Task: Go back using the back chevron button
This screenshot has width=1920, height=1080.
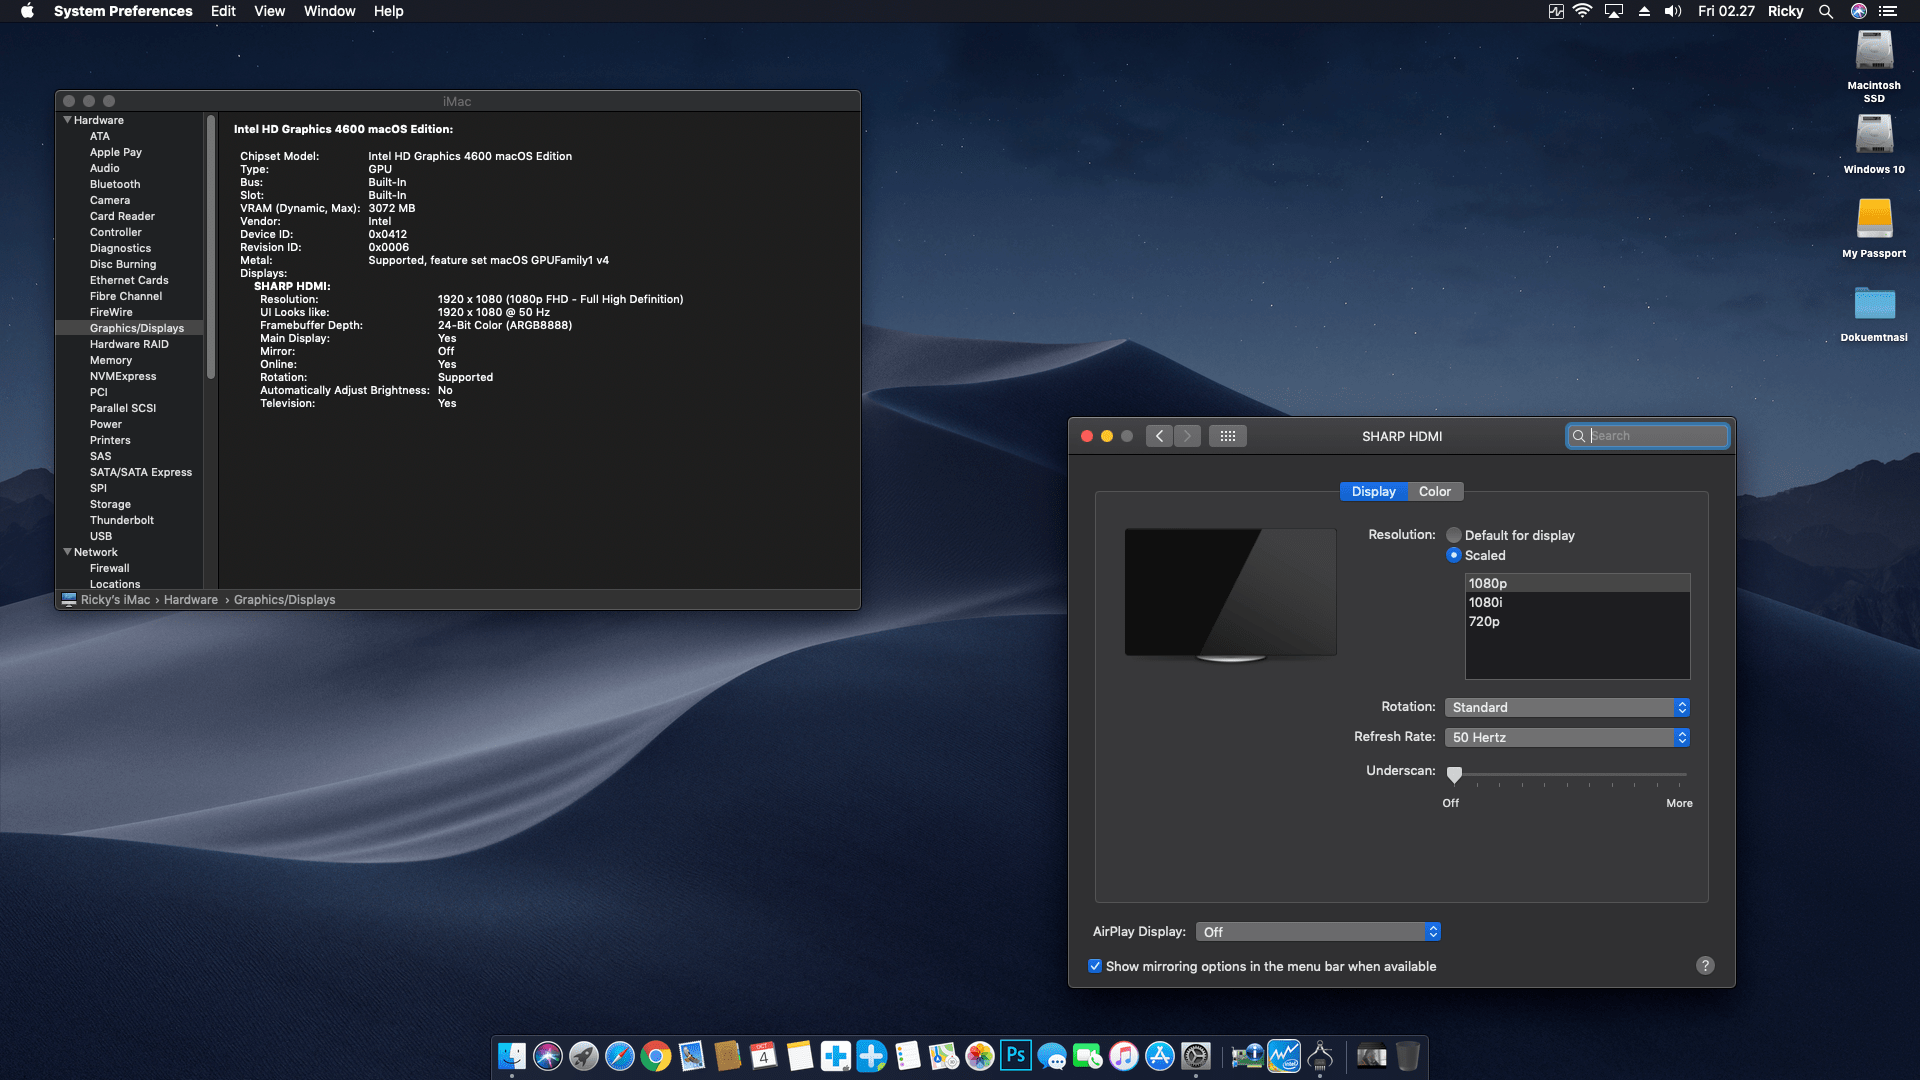Action: click(x=1159, y=436)
